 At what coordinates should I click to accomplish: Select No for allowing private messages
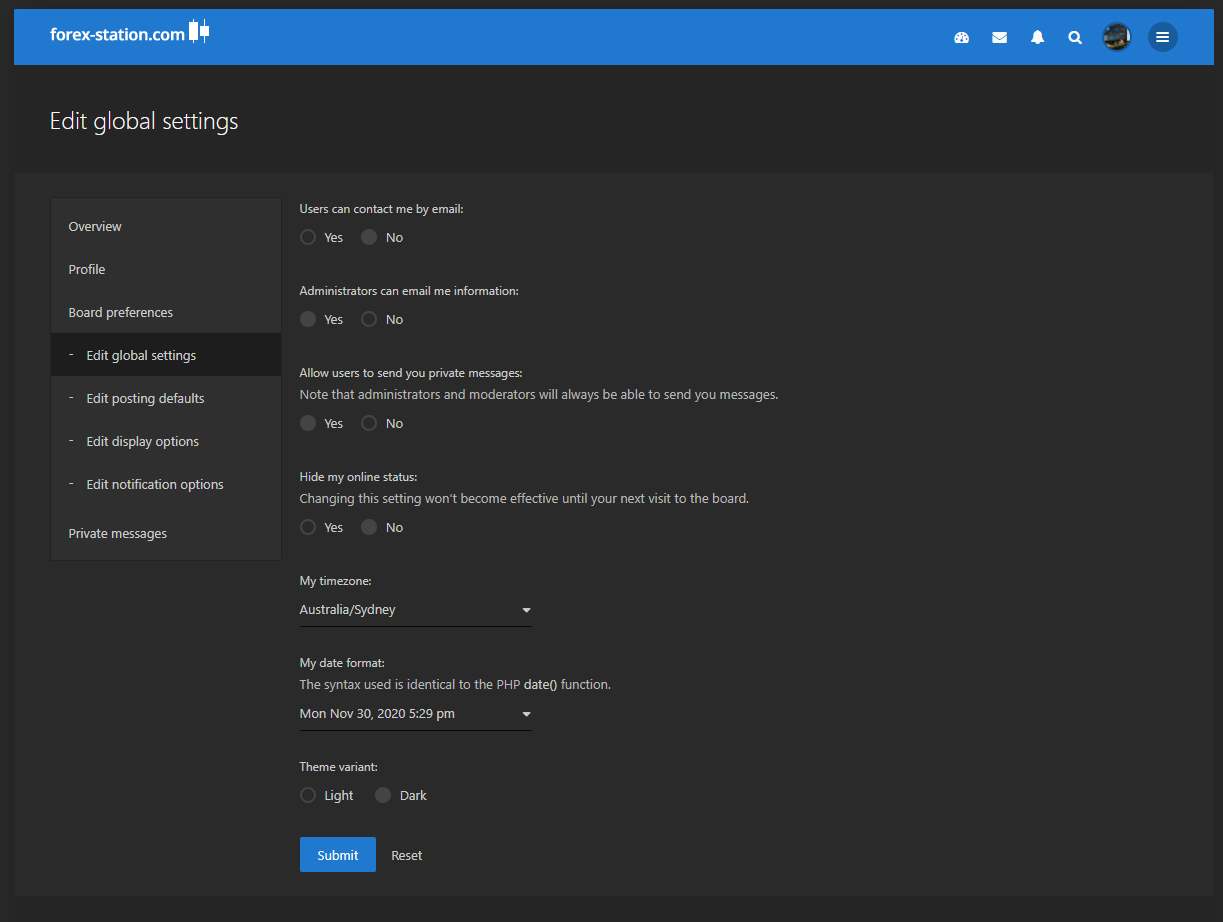(369, 424)
